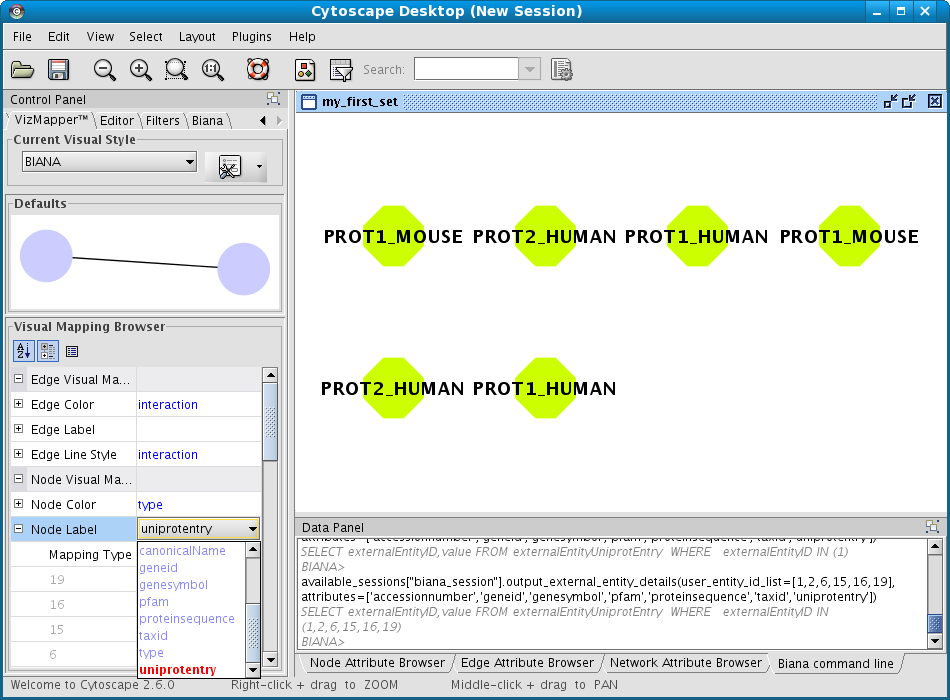Toggle the categorized view button
Screen dimensions: 950x700
(x=48, y=351)
